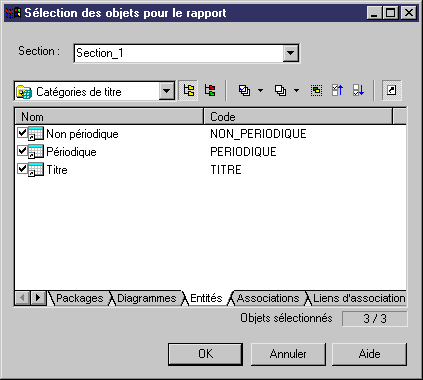
Task: Open the Section_1 dropdown arrow
Action: [x=290, y=53]
